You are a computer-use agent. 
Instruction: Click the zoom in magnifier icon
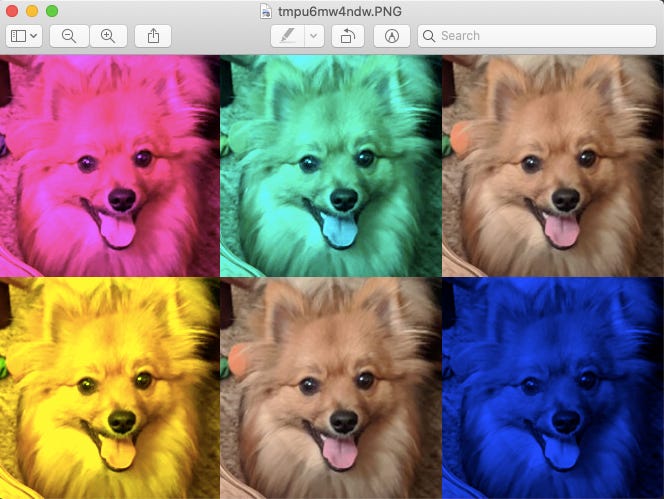(x=108, y=36)
